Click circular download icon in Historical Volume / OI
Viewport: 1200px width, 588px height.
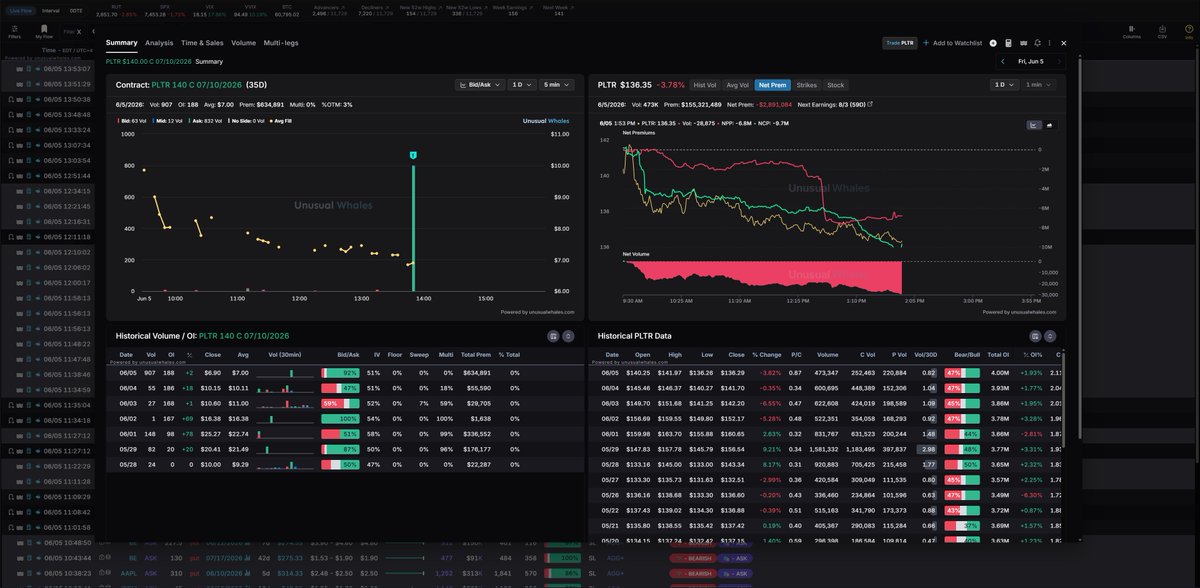click(x=568, y=337)
